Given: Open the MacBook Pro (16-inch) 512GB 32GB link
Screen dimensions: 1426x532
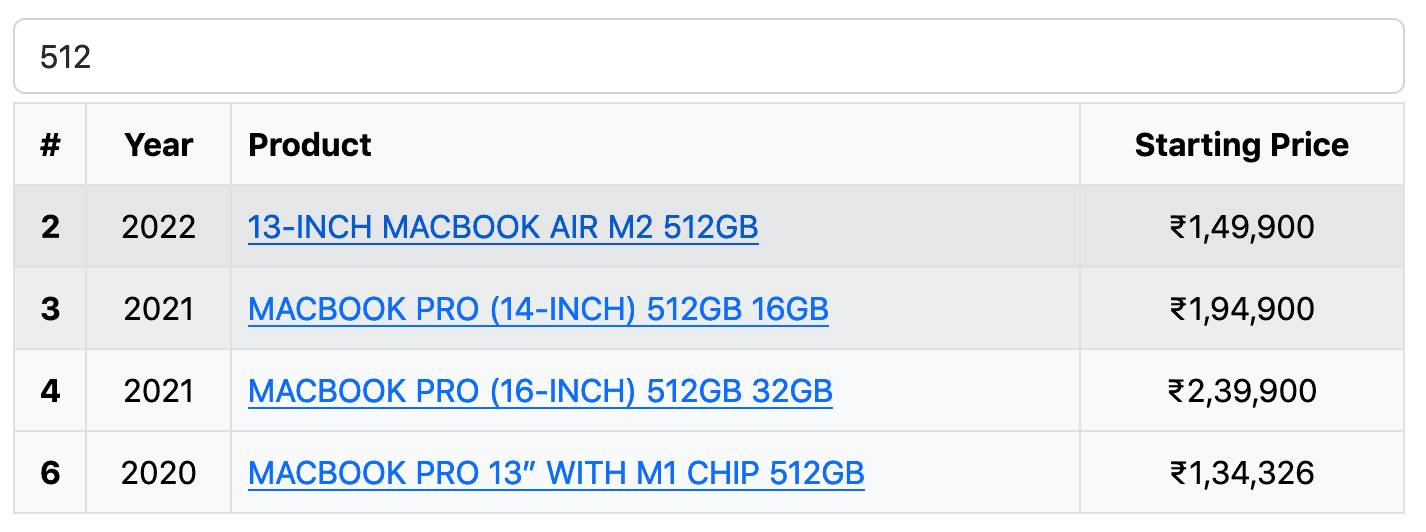Looking at the screenshot, I should (540, 391).
